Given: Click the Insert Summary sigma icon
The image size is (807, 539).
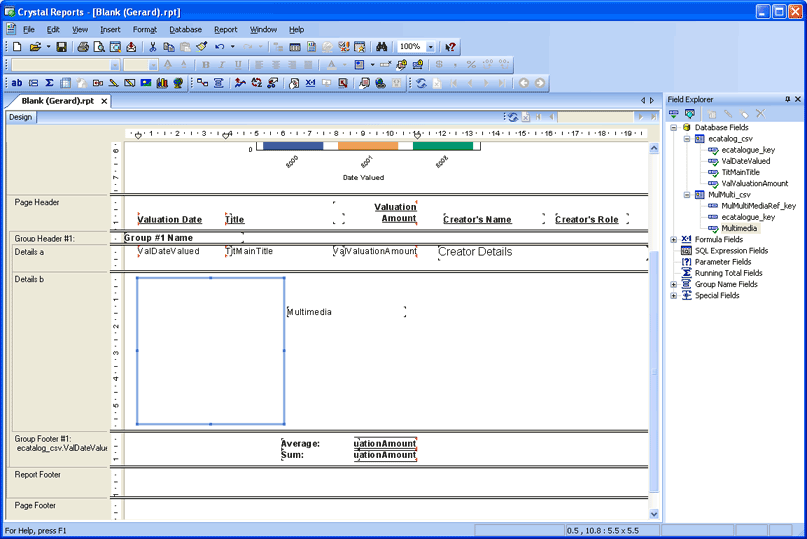Looking at the screenshot, I should tap(49, 83).
